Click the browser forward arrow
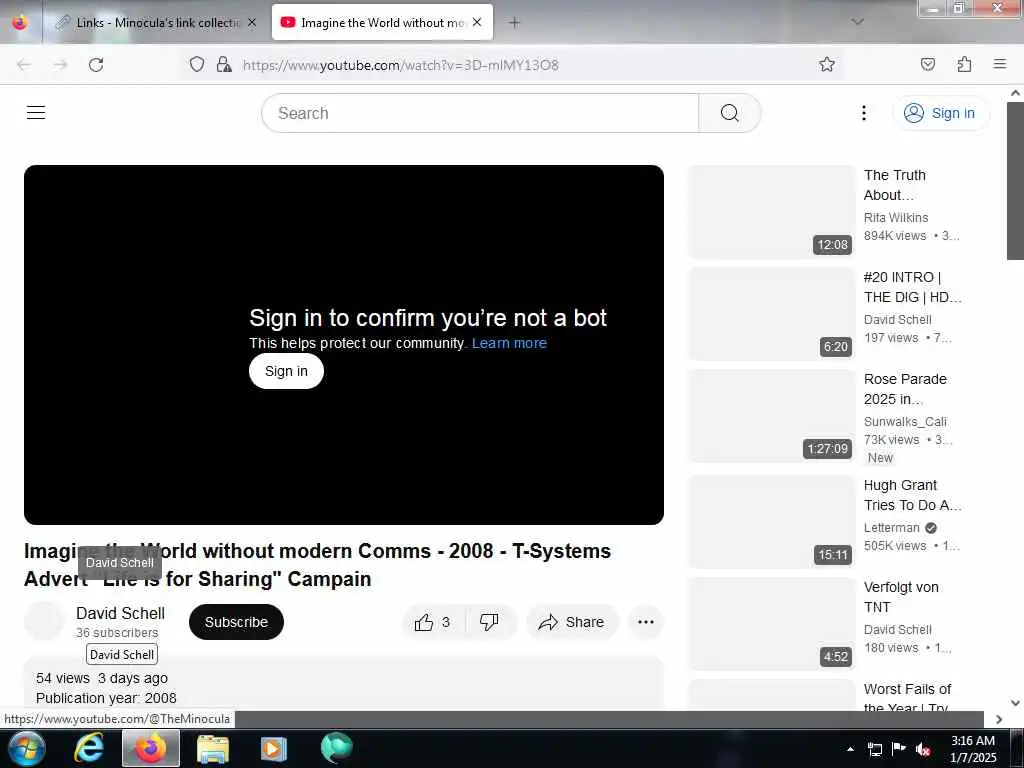 (60, 65)
